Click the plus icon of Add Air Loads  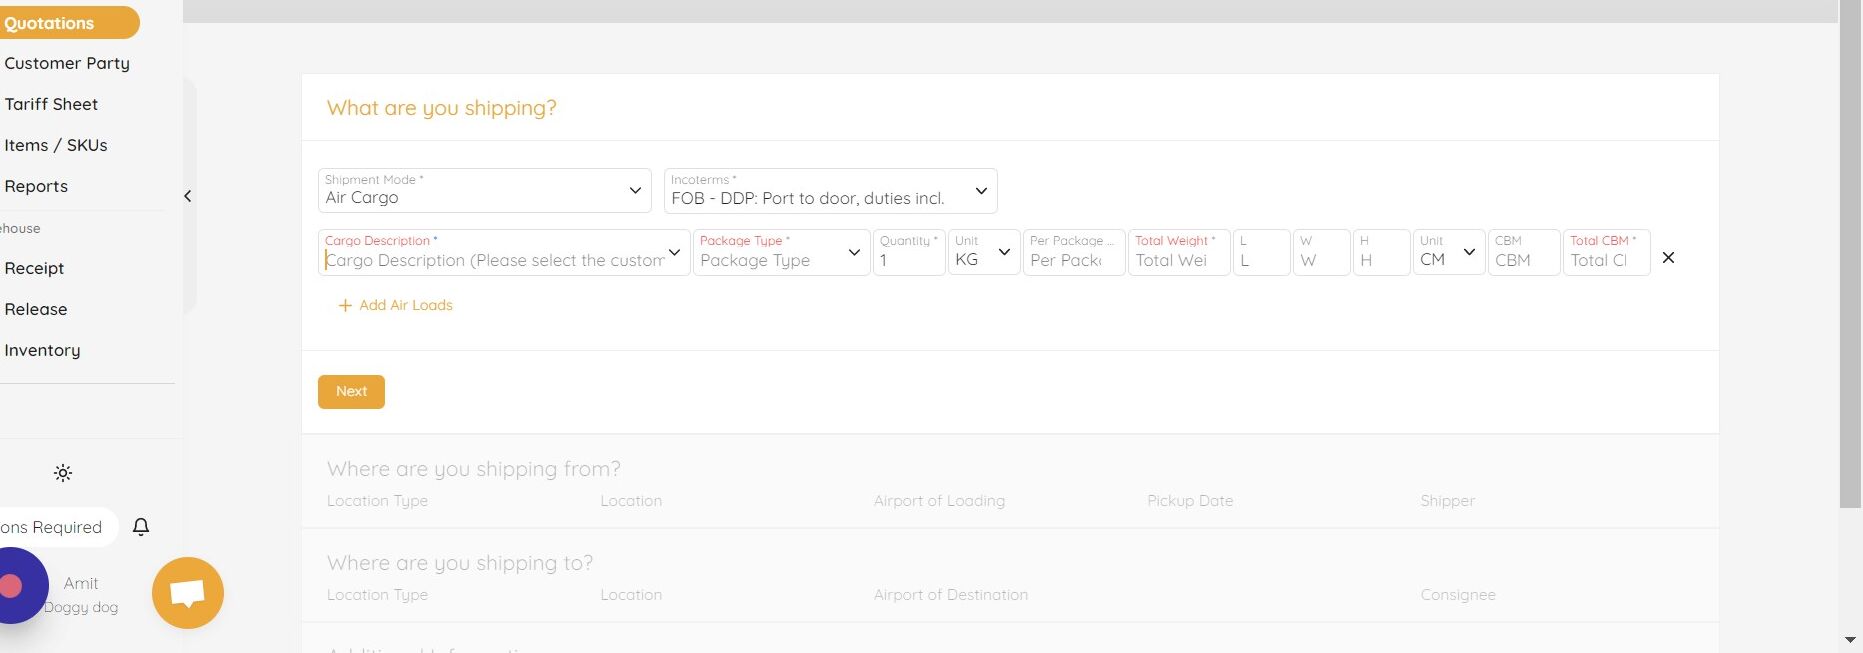(x=345, y=305)
